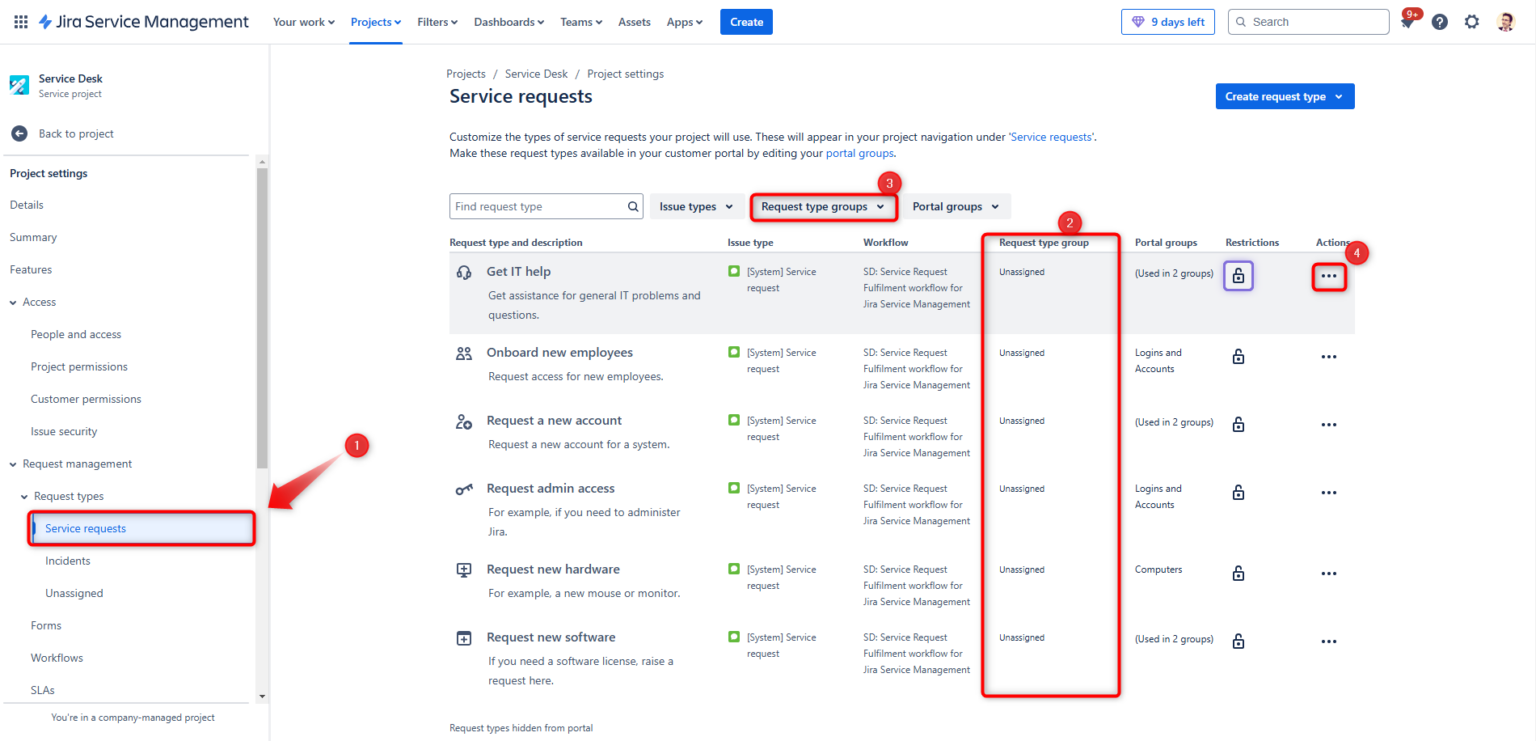The width and height of the screenshot is (1536, 741).
Task: Click the restriction lock on Get IT help
Action: click(1238, 275)
